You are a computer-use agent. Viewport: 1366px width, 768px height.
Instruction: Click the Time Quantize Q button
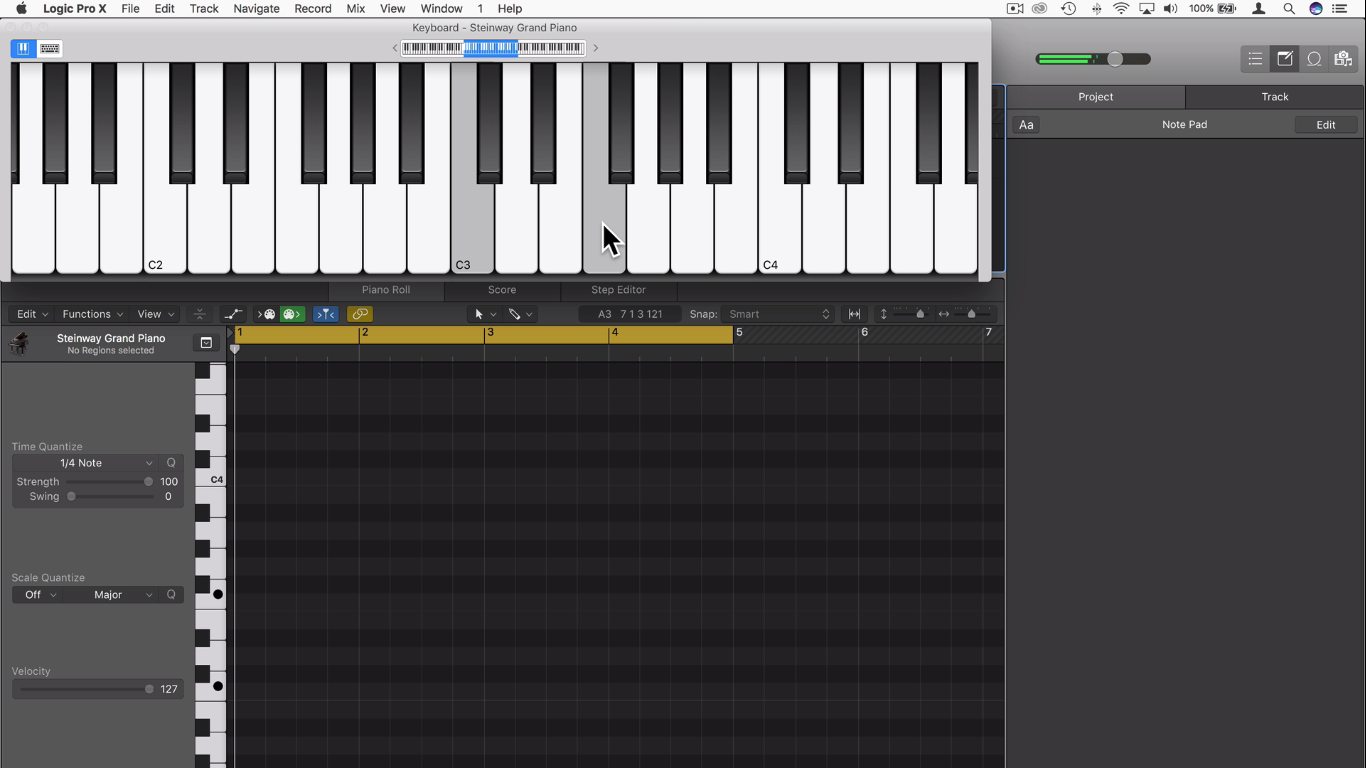coord(171,463)
